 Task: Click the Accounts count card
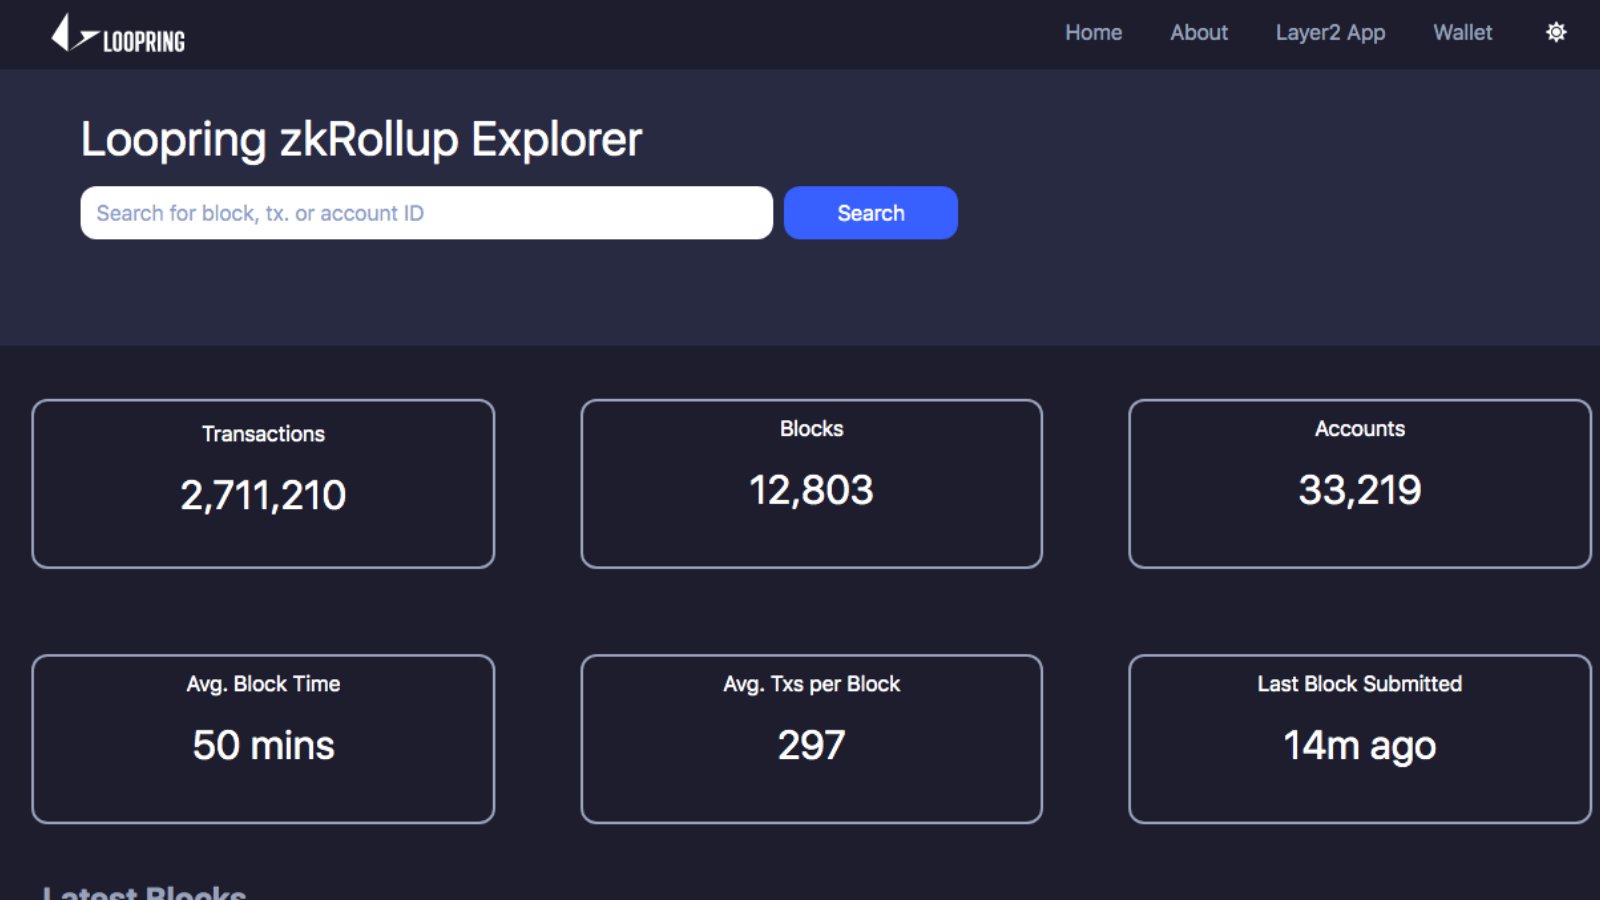pyautogui.click(x=1359, y=483)
